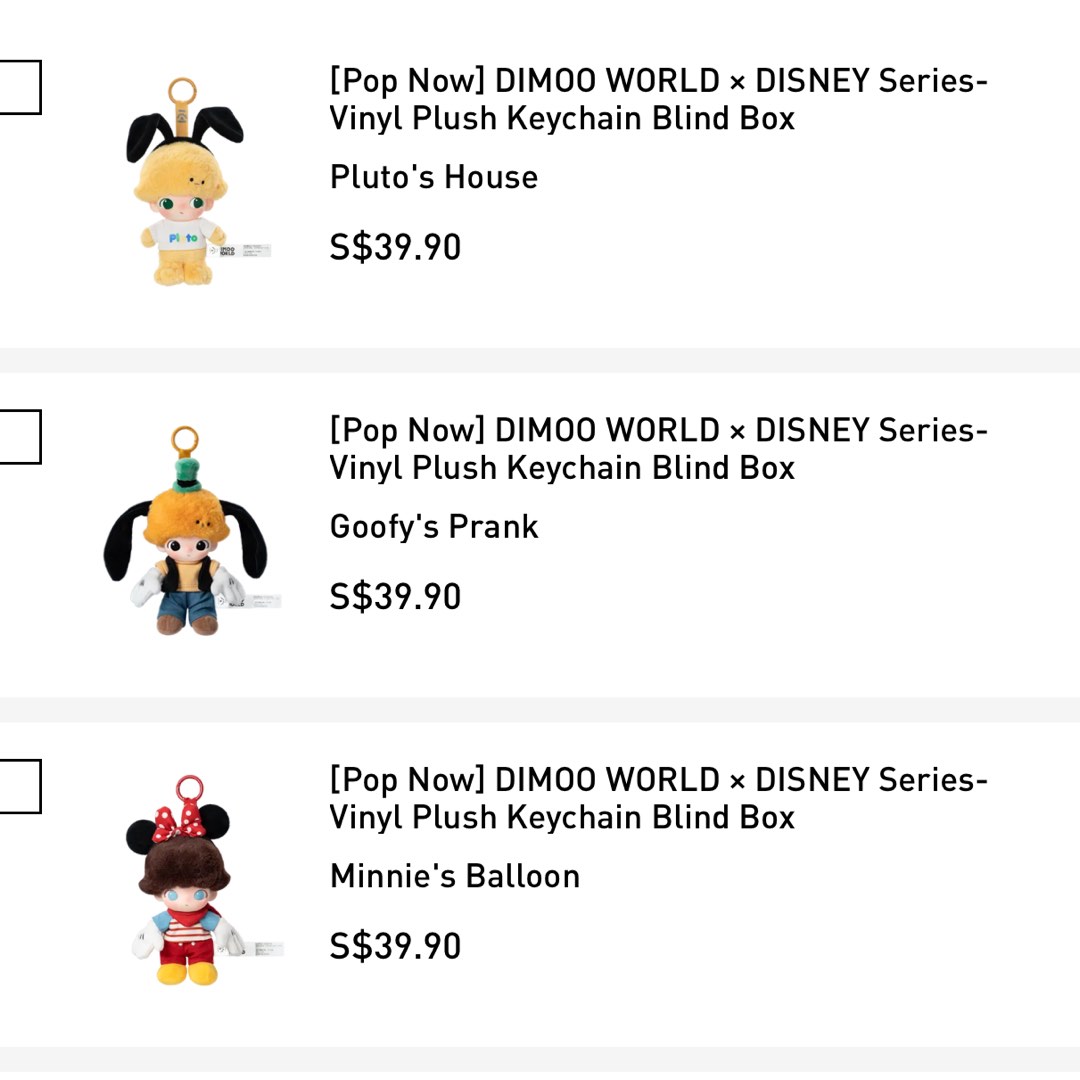Check the selection box for Pluto's House
The width and height of the screenshot is (1080, 1080).
pyautogui.click(x=22, y=86)
